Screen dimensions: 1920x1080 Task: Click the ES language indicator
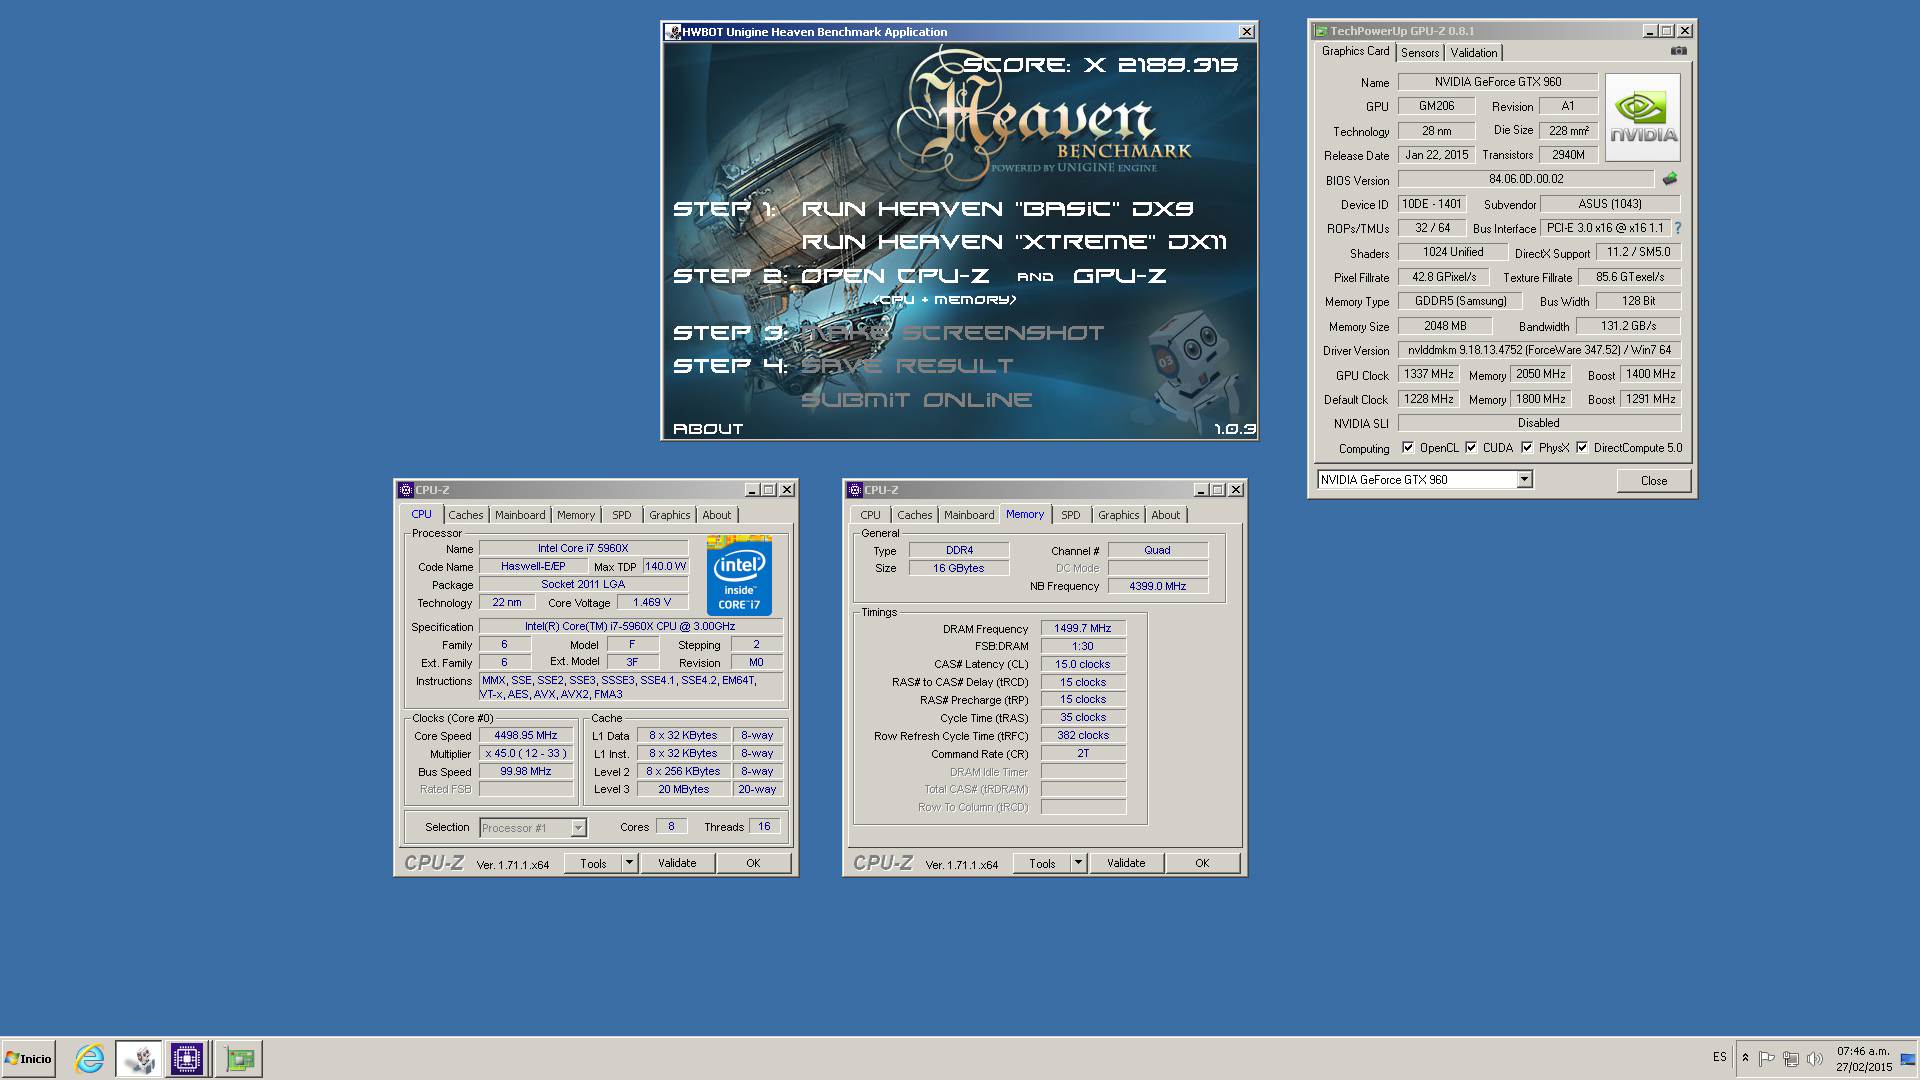[1719, 1057]
